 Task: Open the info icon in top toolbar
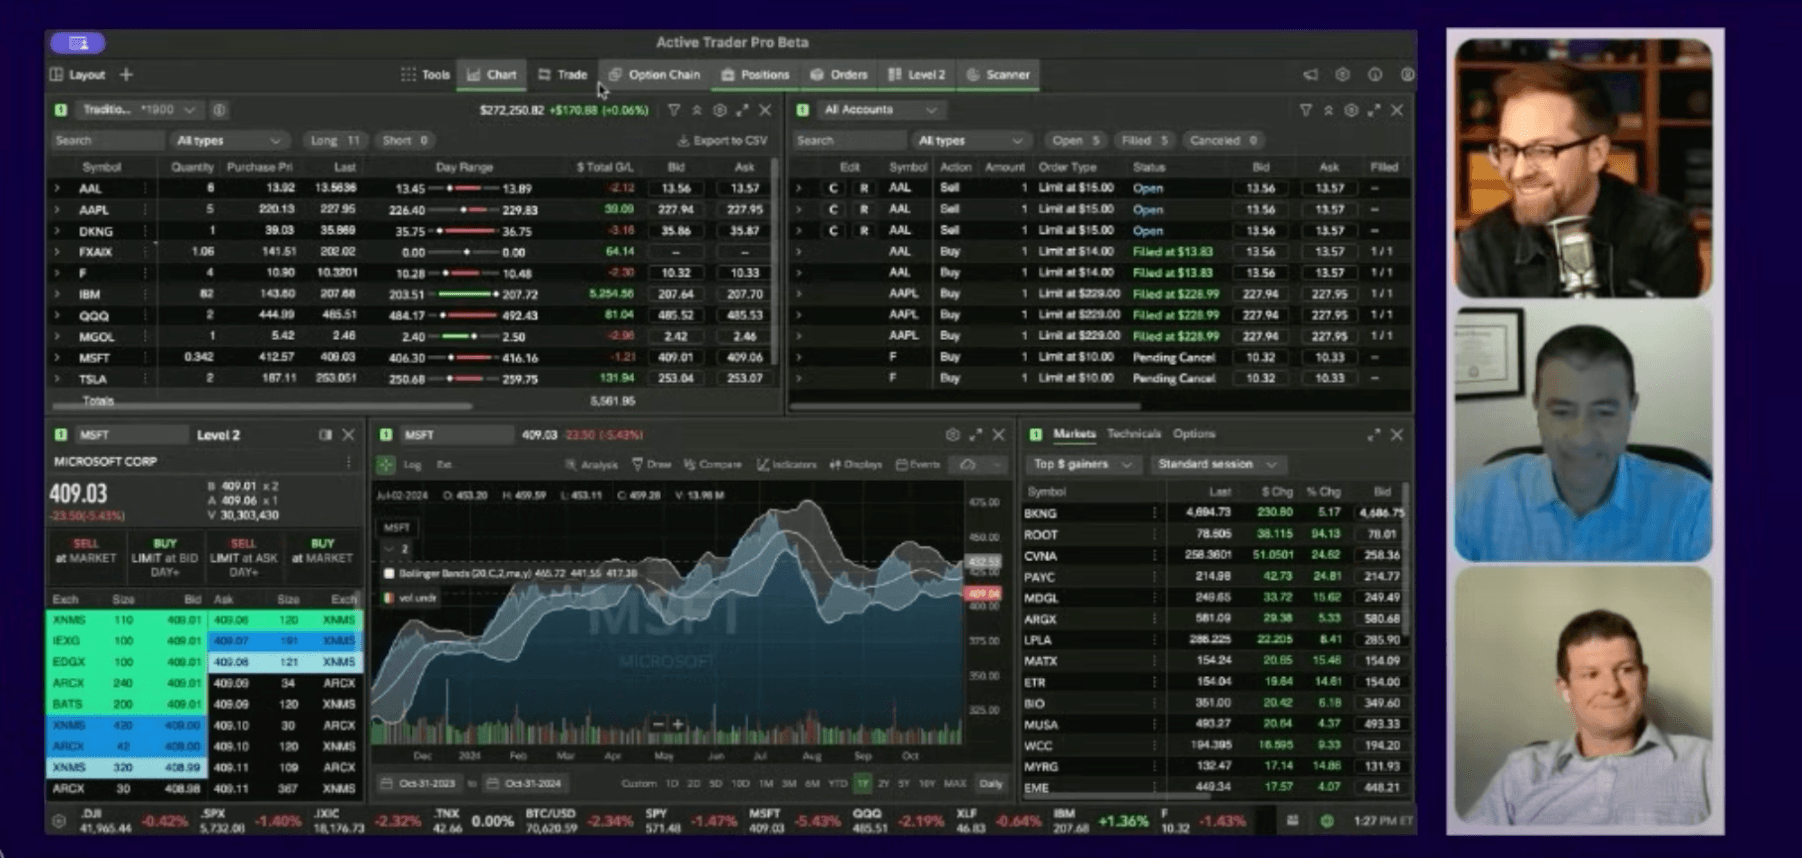click(x=1375, y=74)
